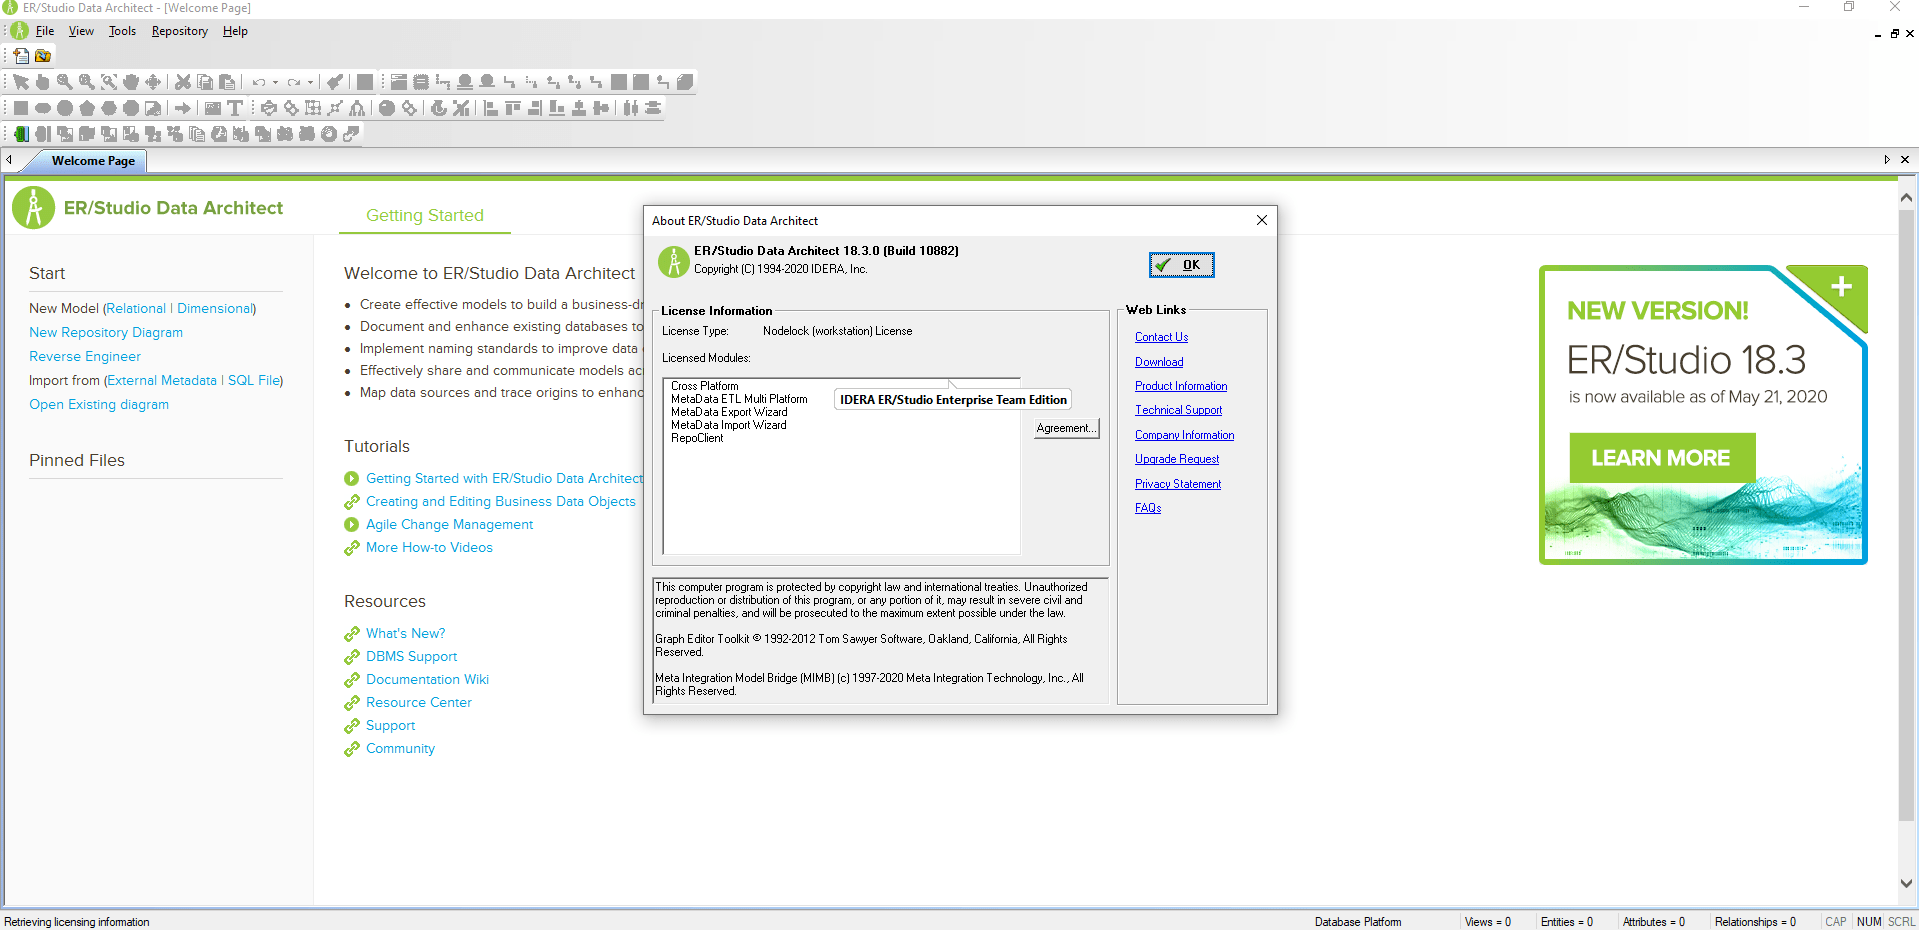Open the Documentation Wiki link

(427, 680)
